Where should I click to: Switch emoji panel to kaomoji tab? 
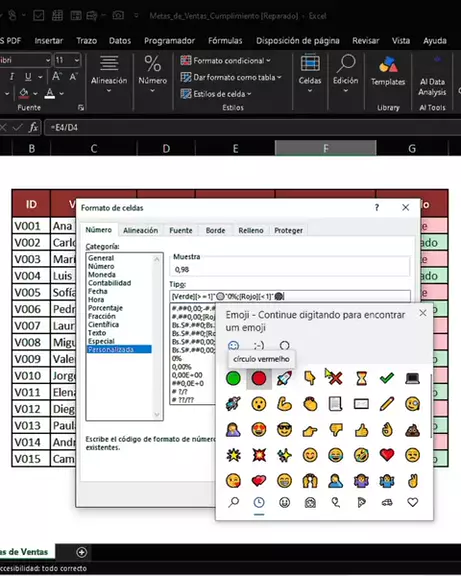pyautogui.click(x=259, y=346)
